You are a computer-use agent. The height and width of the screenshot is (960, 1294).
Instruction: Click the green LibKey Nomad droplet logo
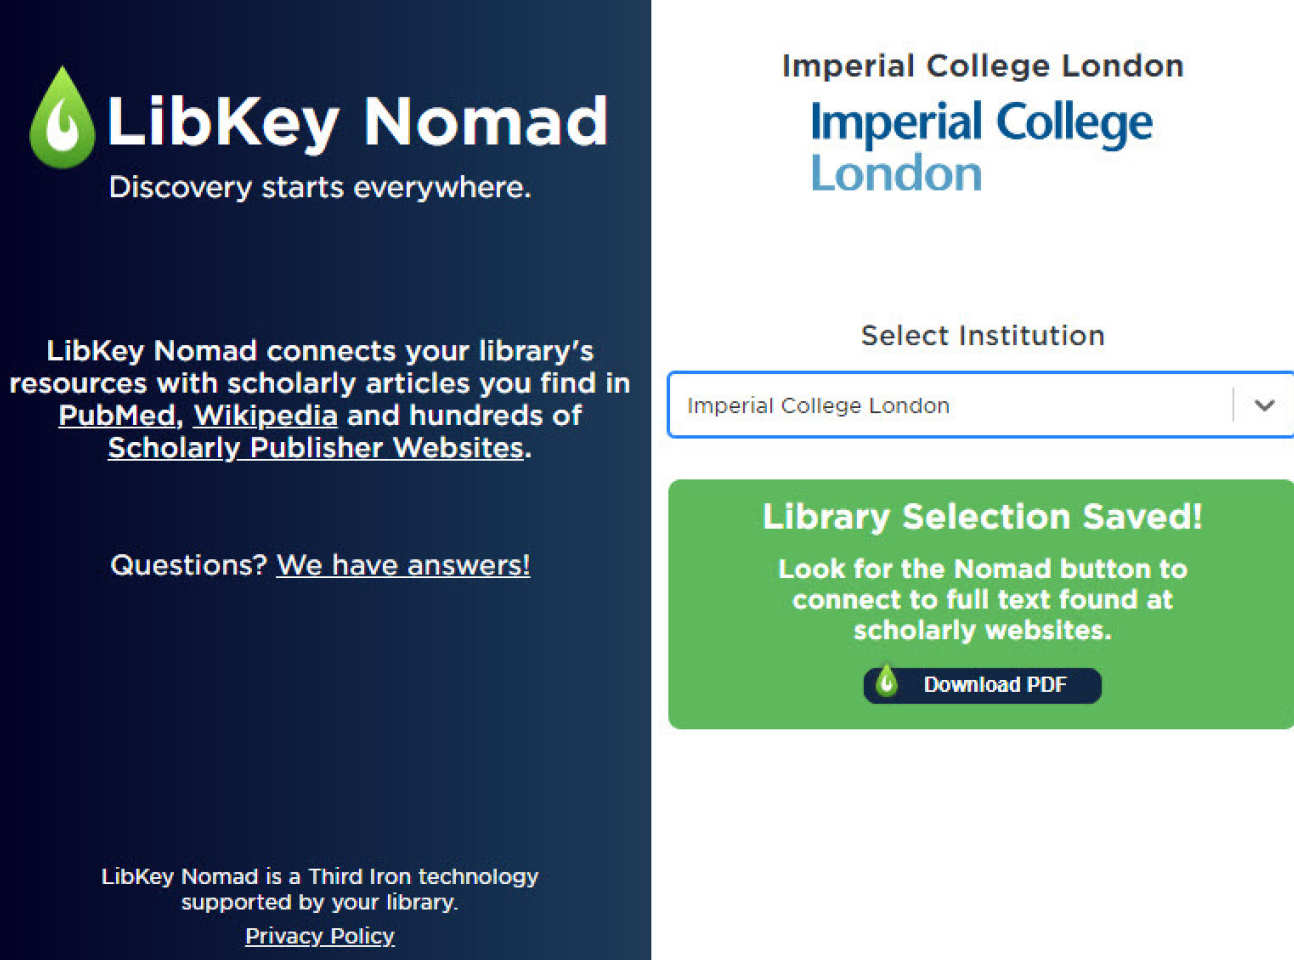point(62,118)
